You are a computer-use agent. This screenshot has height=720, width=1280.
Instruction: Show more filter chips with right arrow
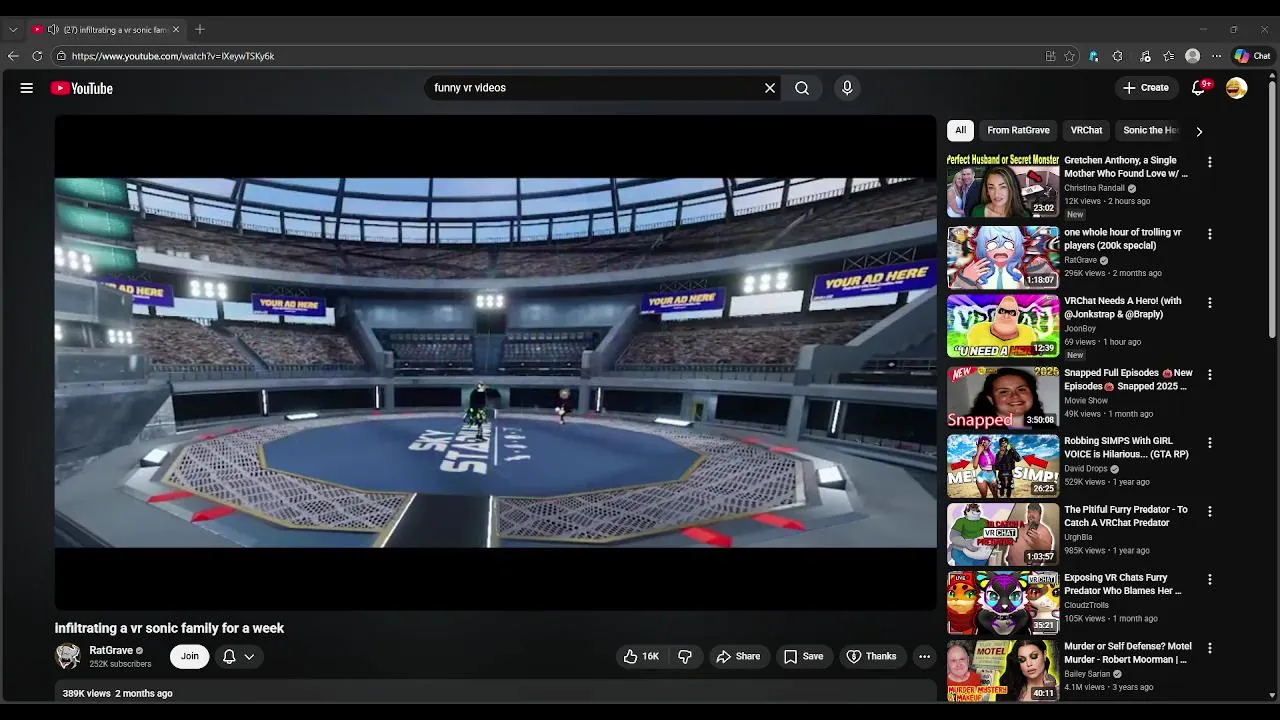point(1199,131)
